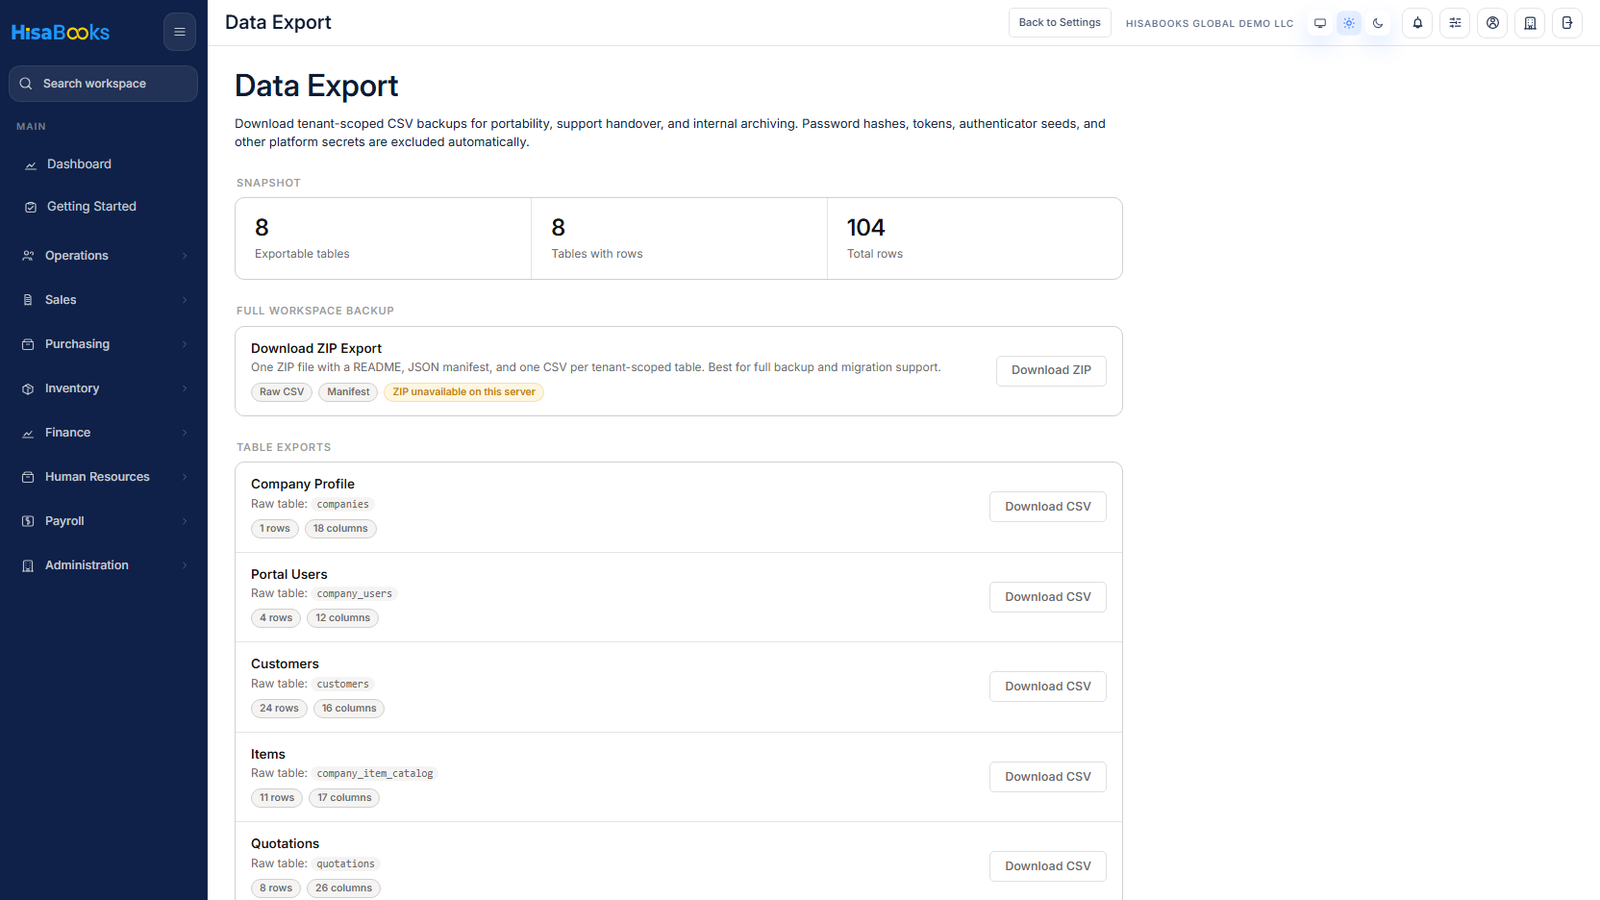Click the Inventory box icon

click(x=28, y=389)
